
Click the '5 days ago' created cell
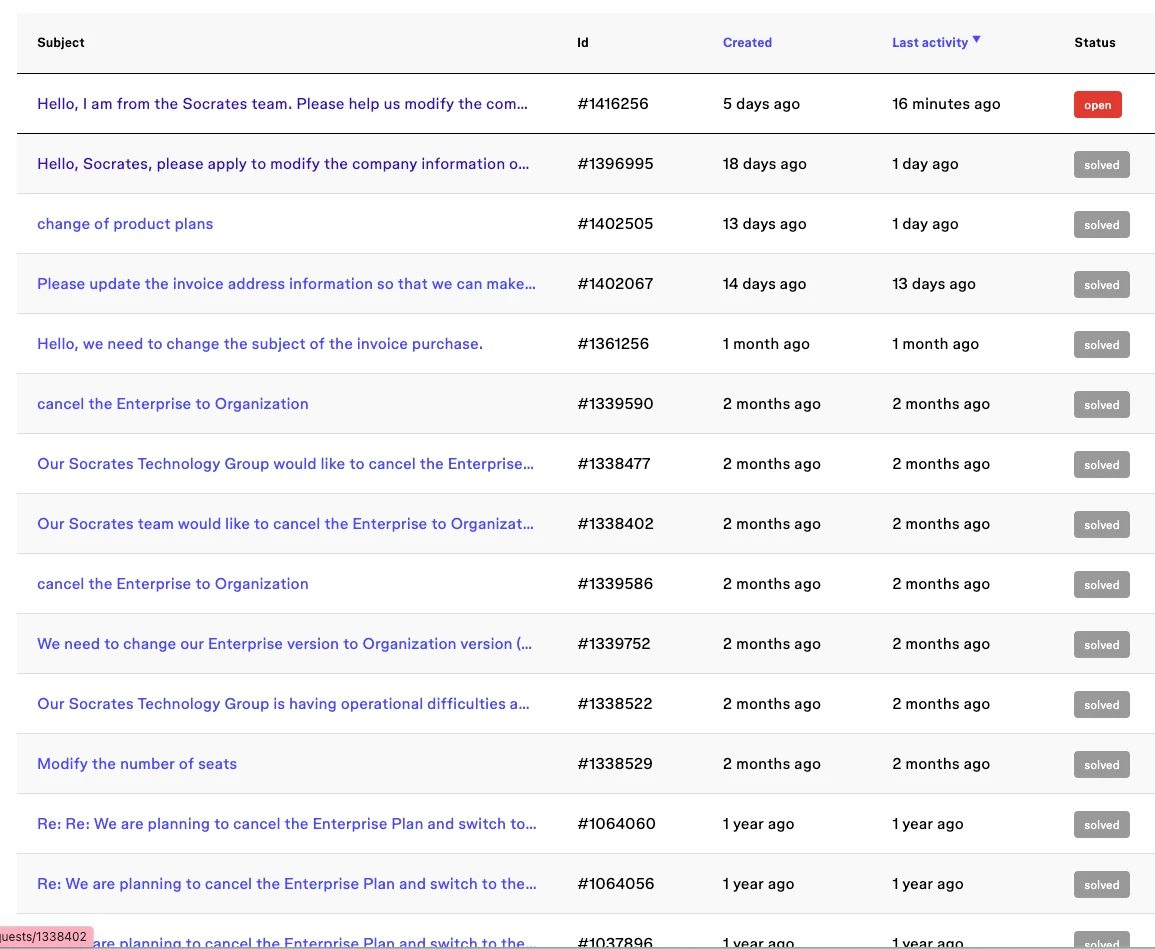[x=761, y=104]
